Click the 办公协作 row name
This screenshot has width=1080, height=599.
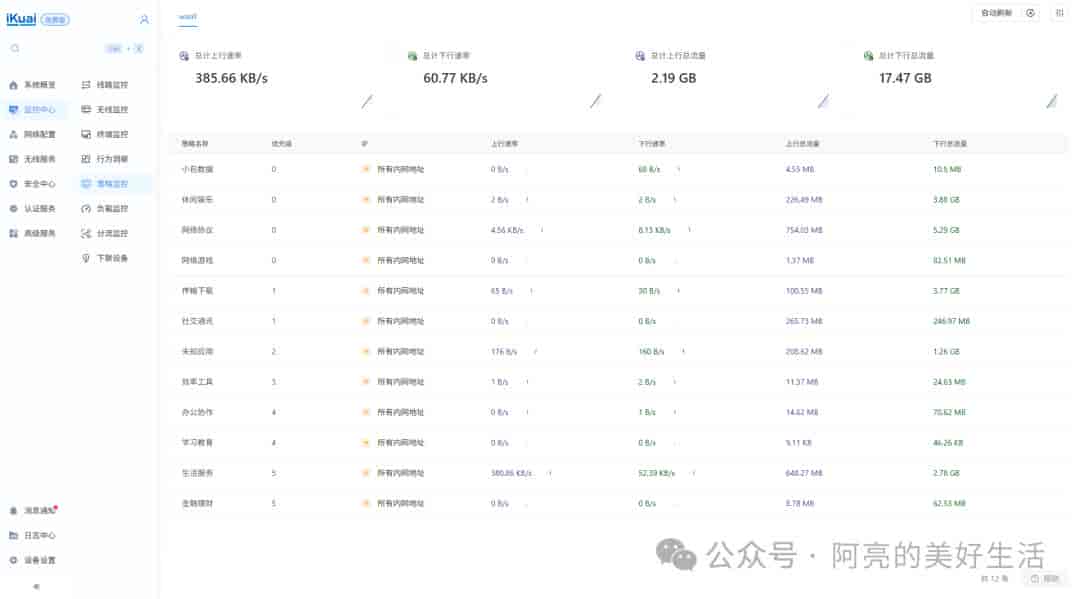coord(197,412)
